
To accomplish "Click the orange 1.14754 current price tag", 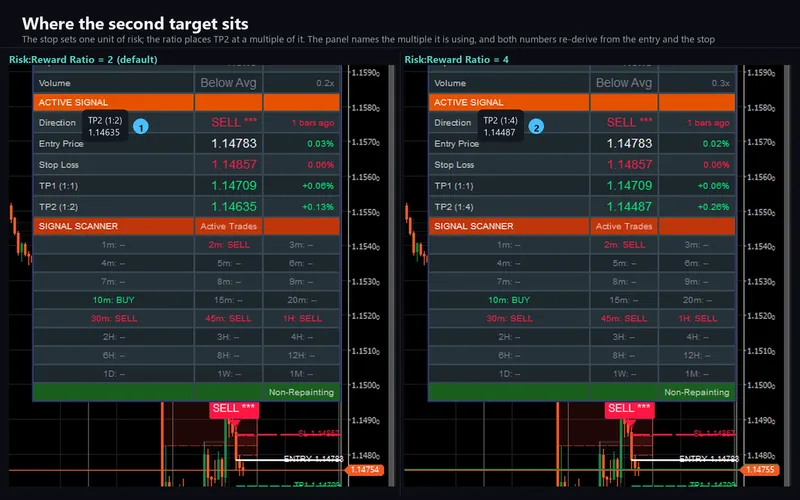I will pos(365,470).
